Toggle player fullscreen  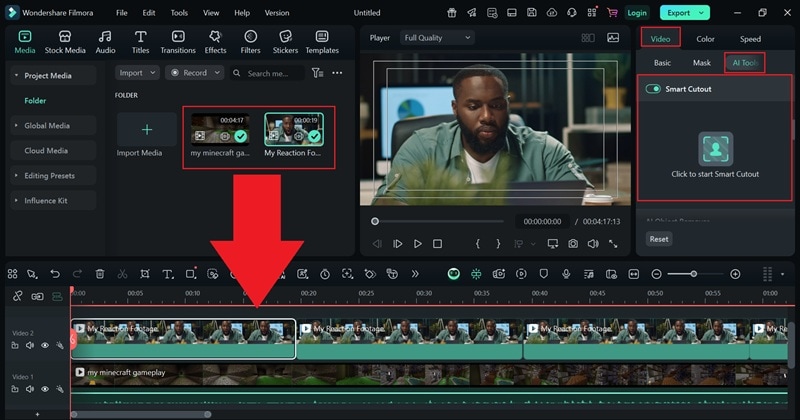613,244
